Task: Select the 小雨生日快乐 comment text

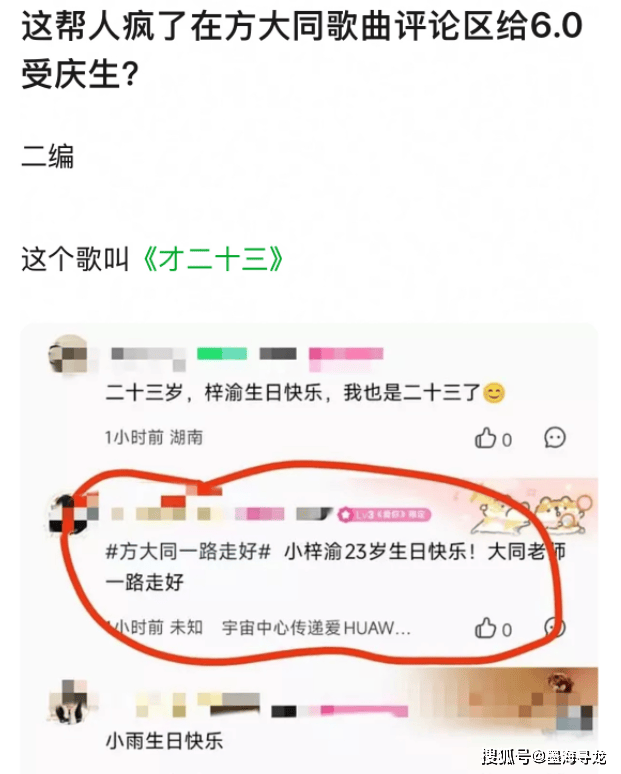Action: (164, 741)
